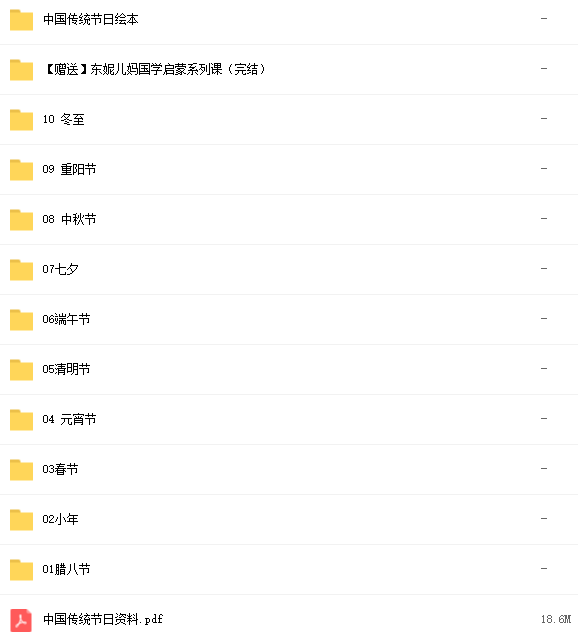Open file 中国传统节日资料.pdf

click(103, 619)
